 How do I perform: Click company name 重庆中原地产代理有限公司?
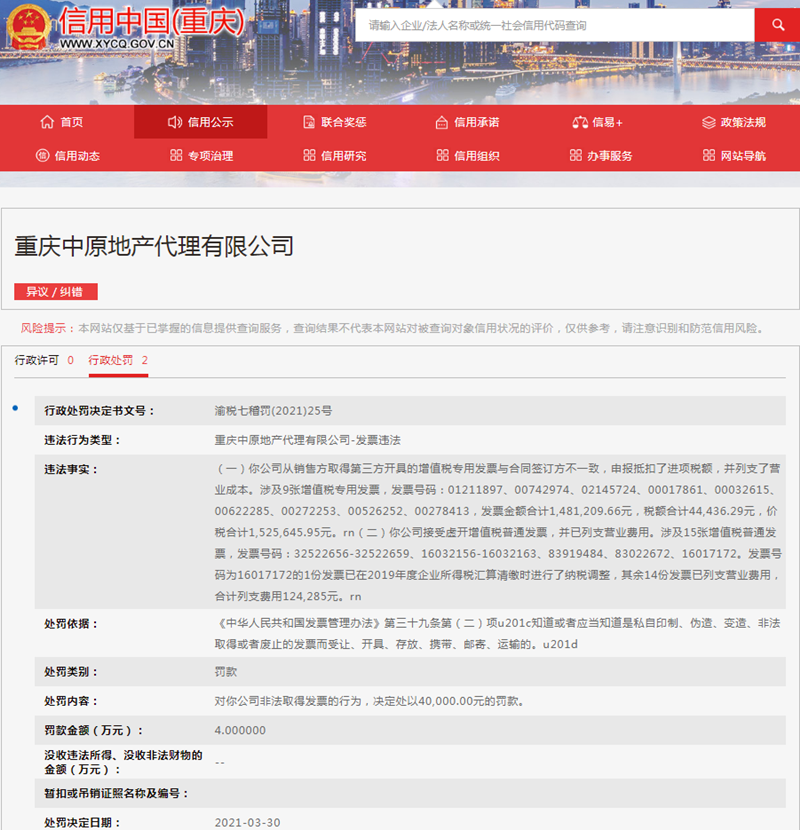click(154, 246)
